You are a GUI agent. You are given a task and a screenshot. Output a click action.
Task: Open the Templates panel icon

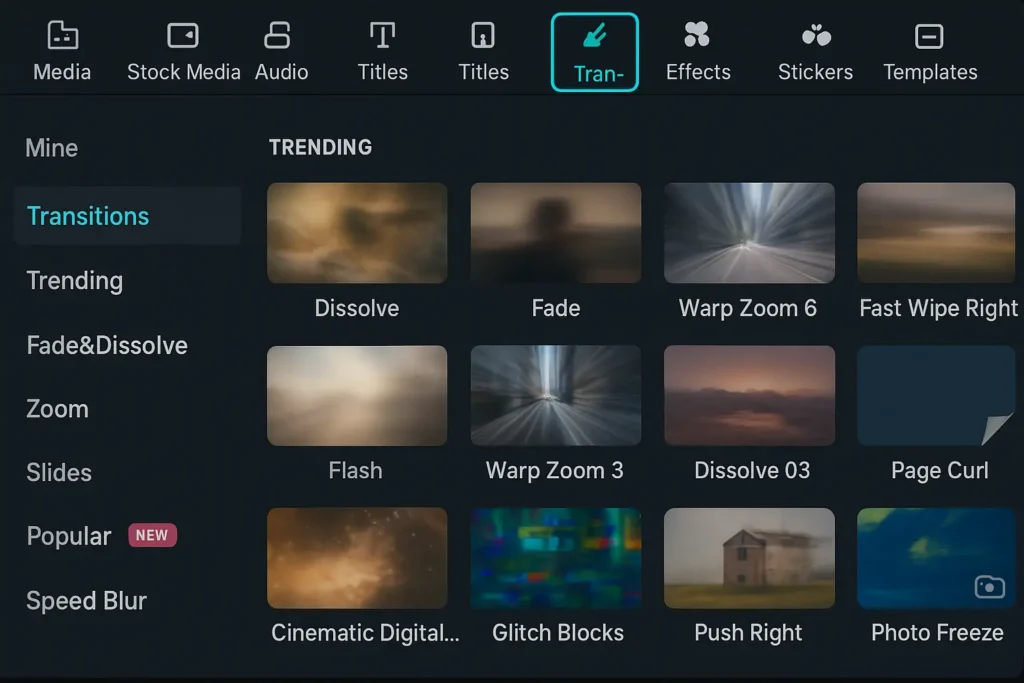pos(929,37)
